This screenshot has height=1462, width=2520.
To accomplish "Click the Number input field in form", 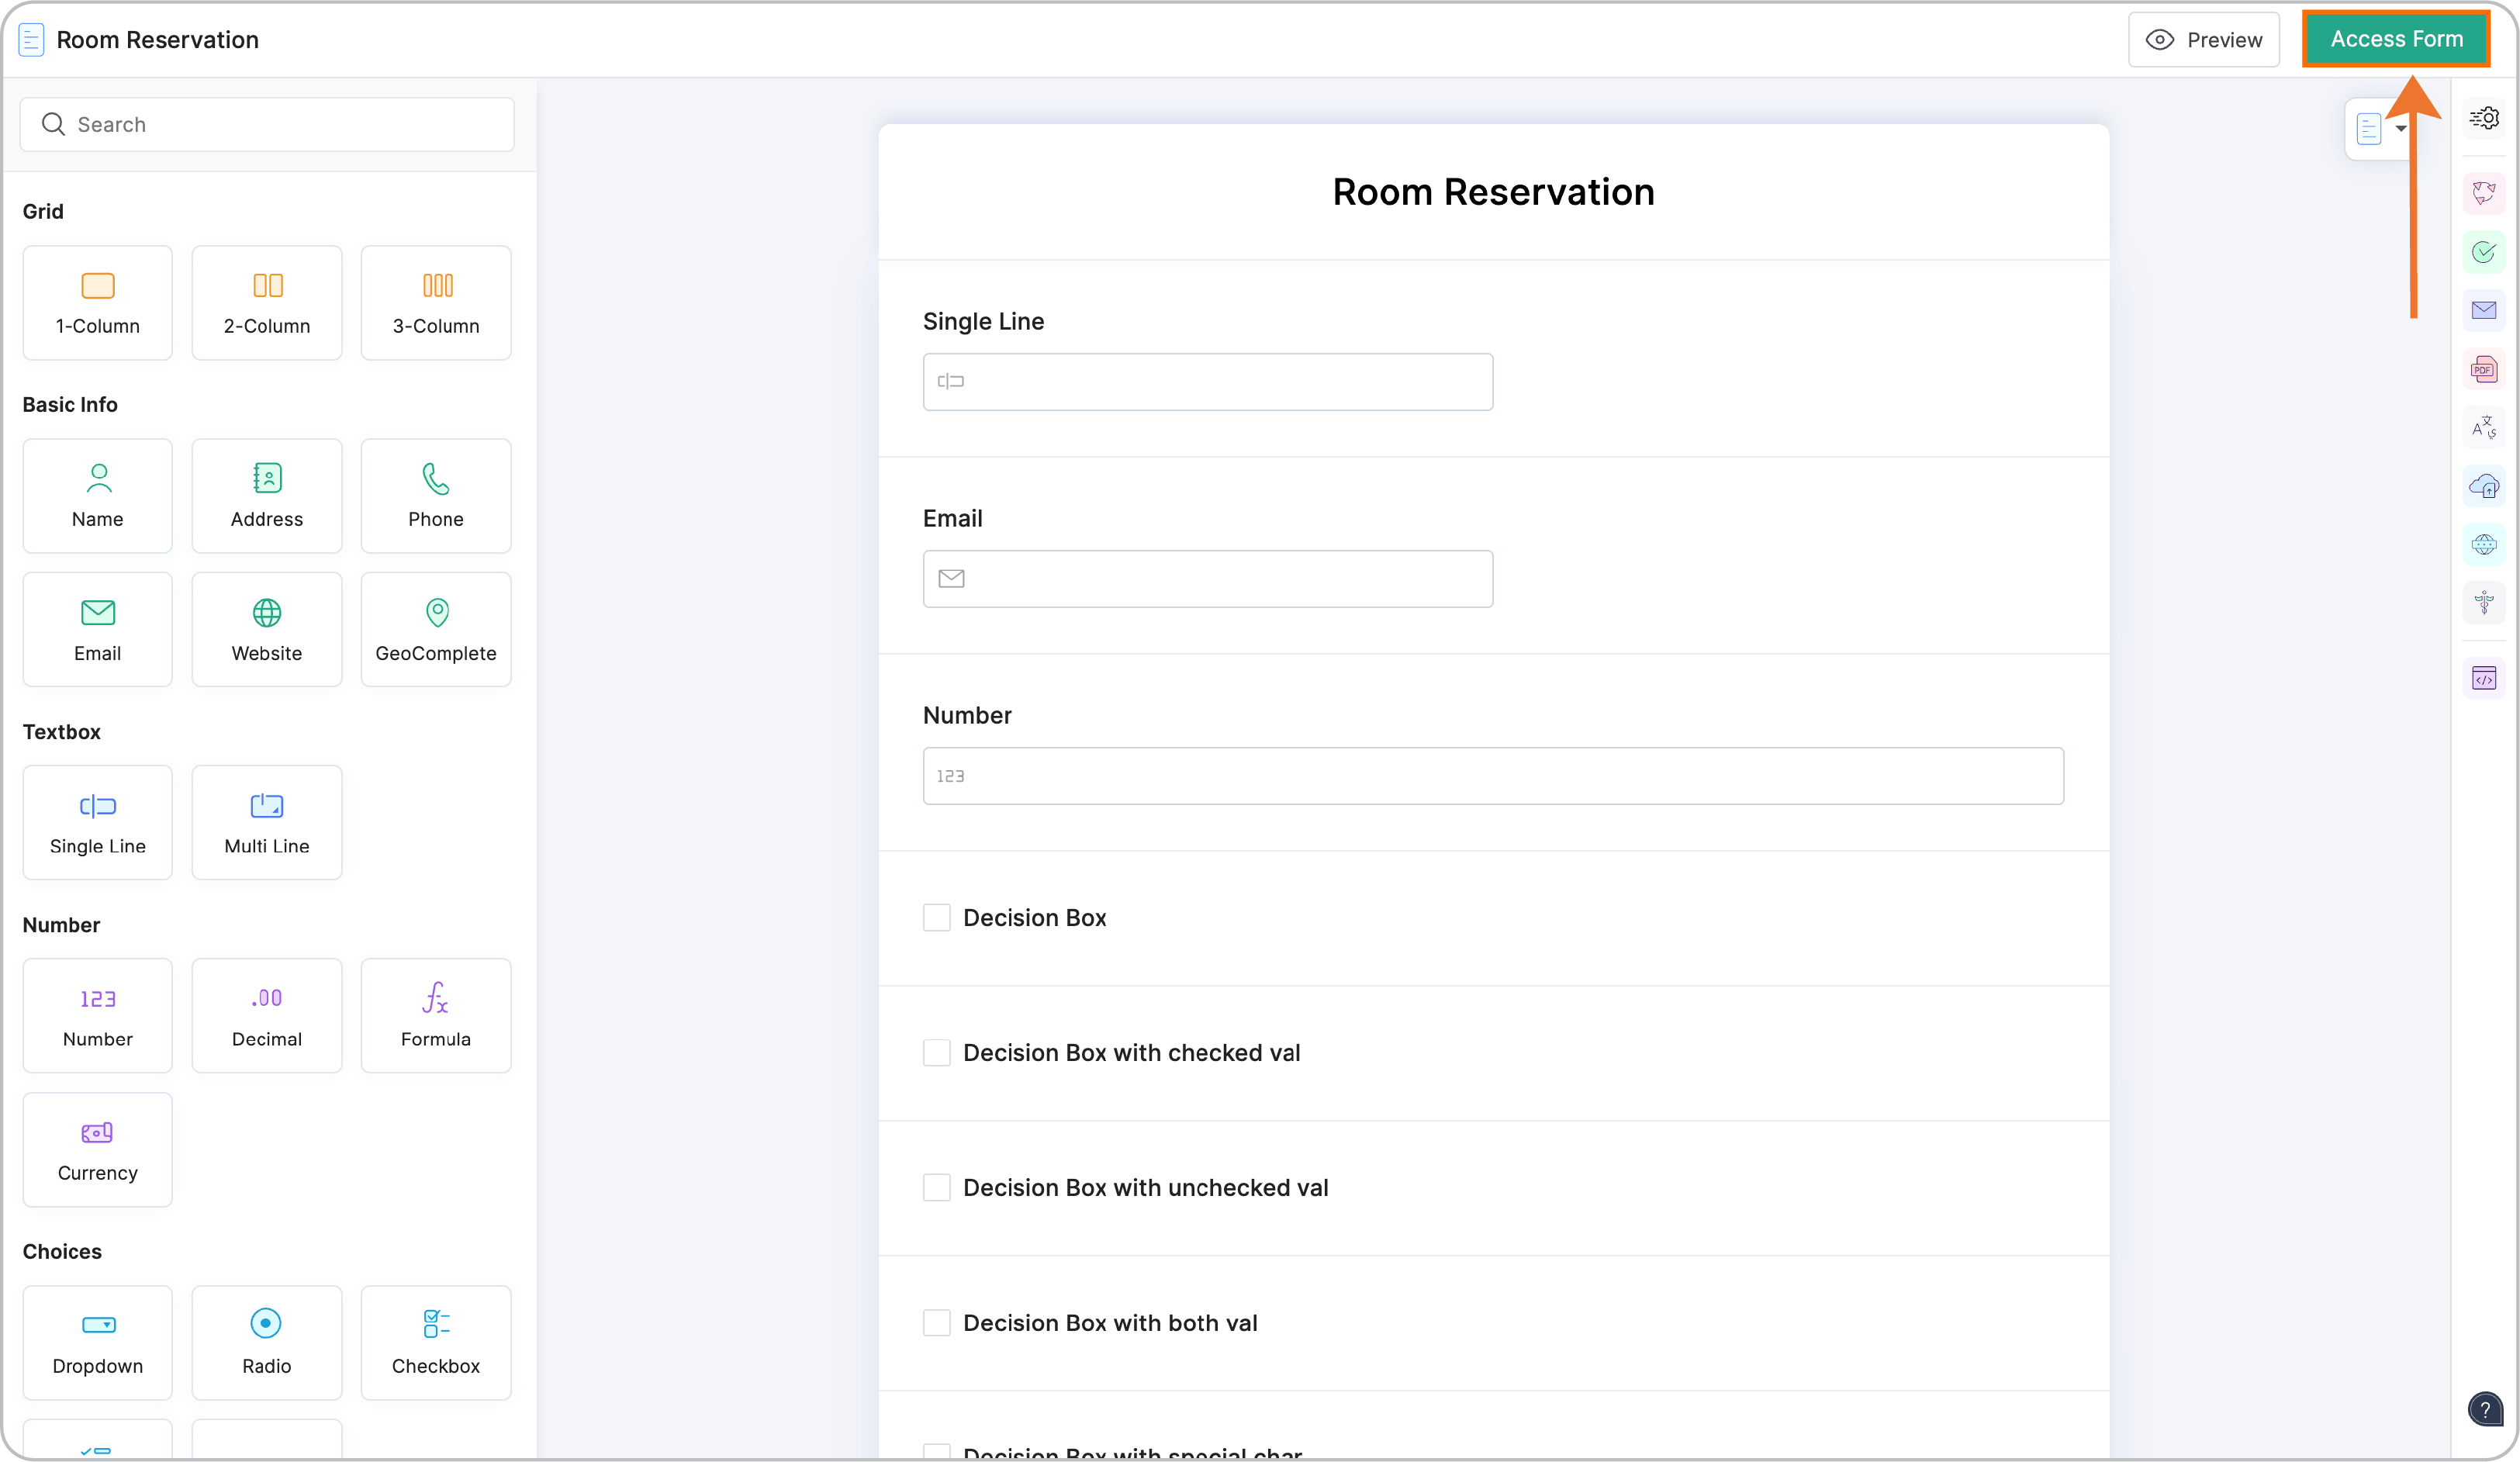I will click(1492, 776).
